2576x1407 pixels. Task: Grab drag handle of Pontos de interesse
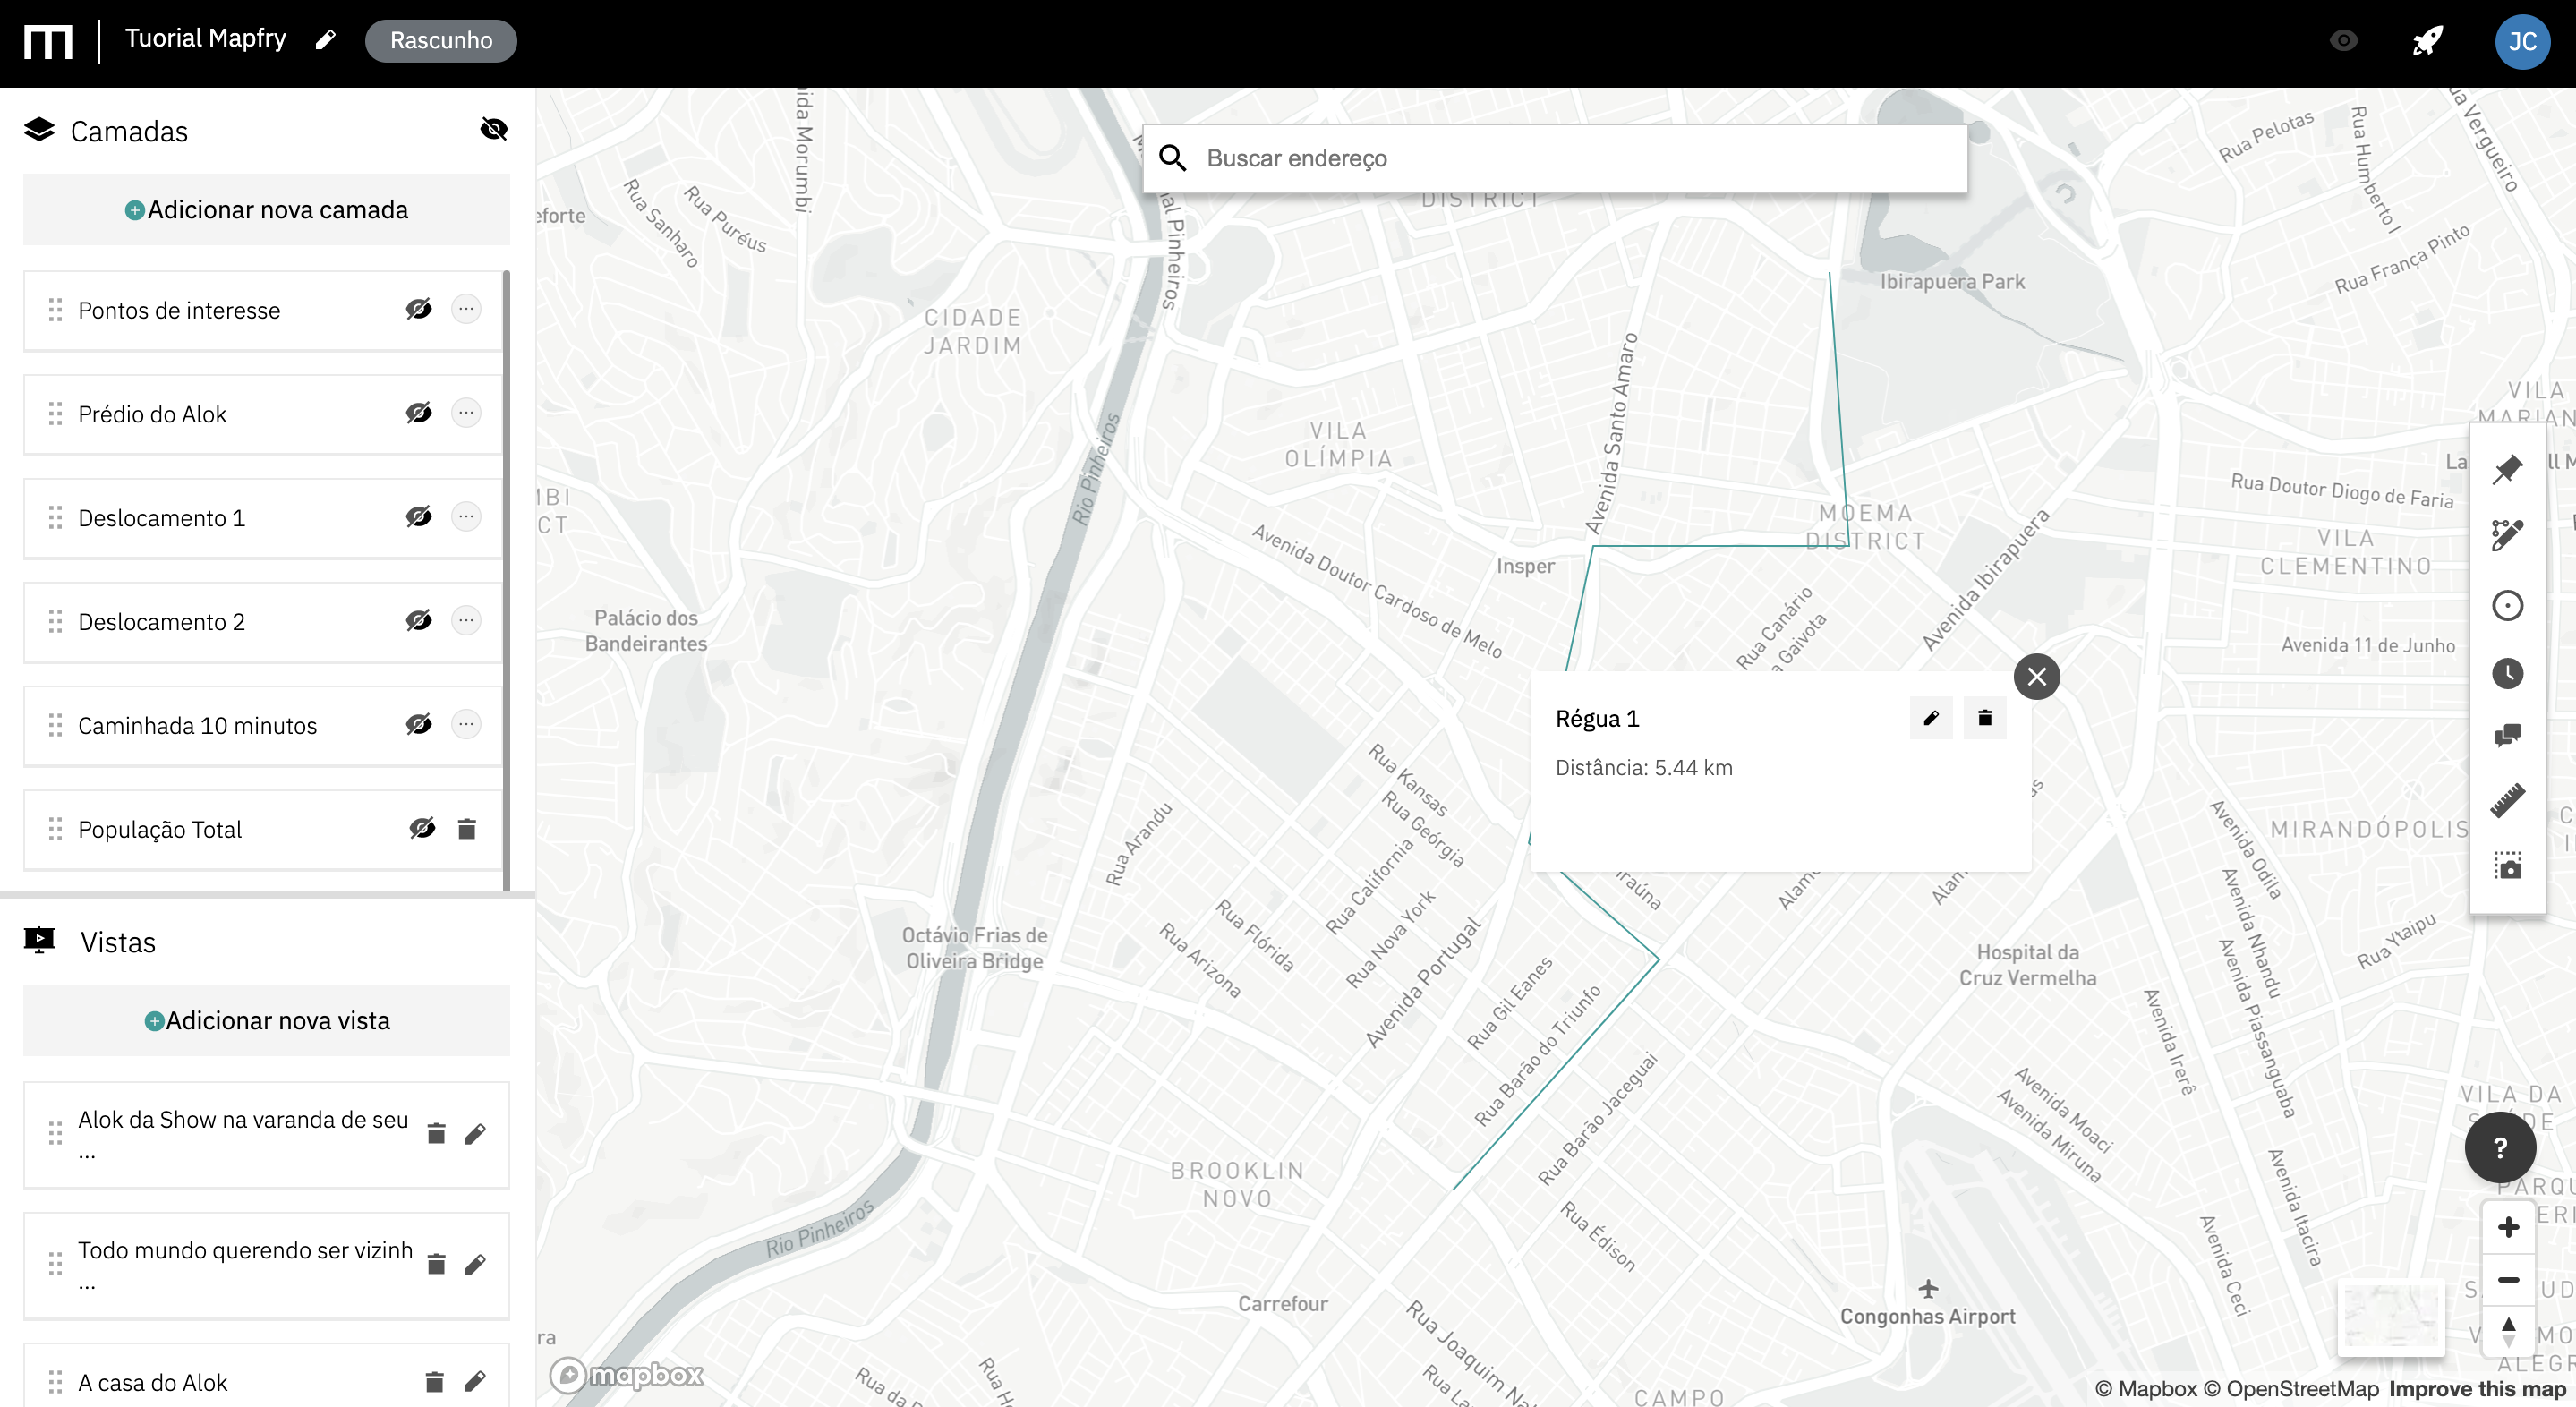(x=55, y=310)
